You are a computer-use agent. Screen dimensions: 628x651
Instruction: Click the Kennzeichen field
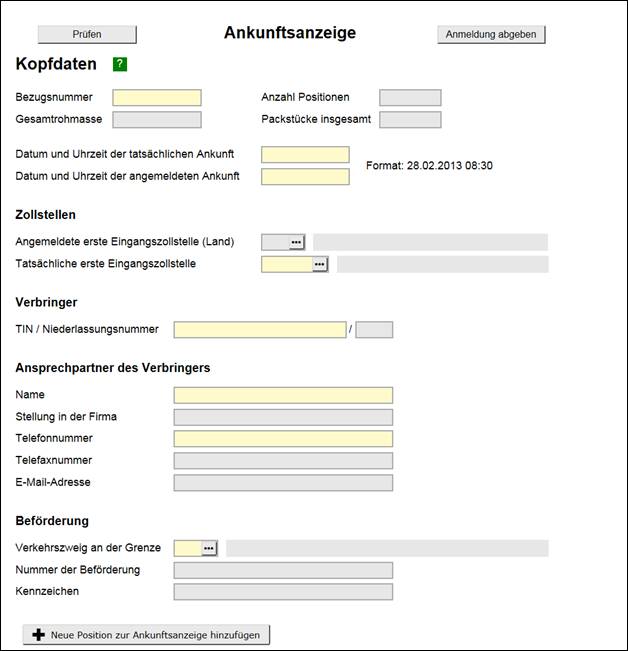283,592
